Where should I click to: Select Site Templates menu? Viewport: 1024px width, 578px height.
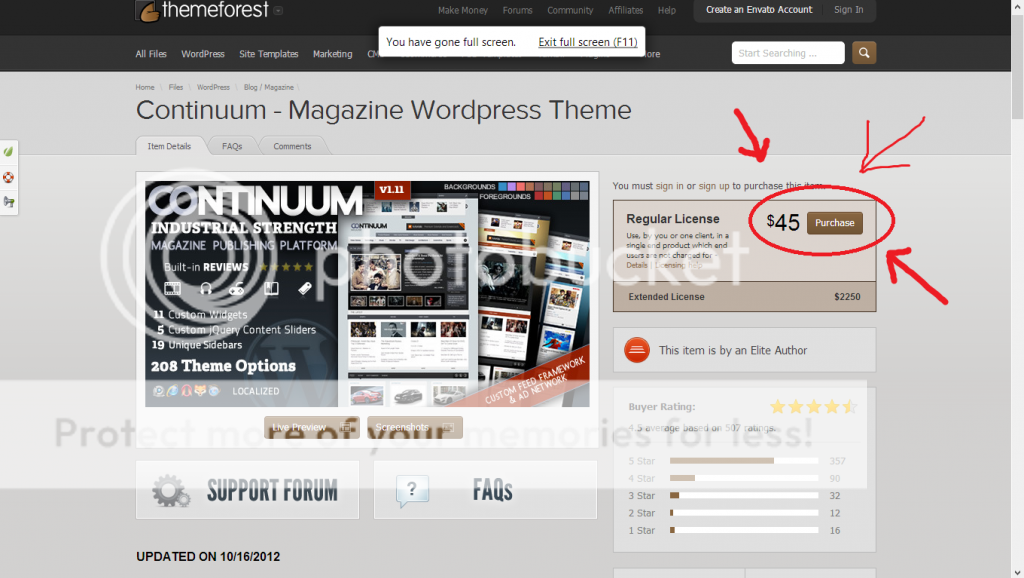268,54
